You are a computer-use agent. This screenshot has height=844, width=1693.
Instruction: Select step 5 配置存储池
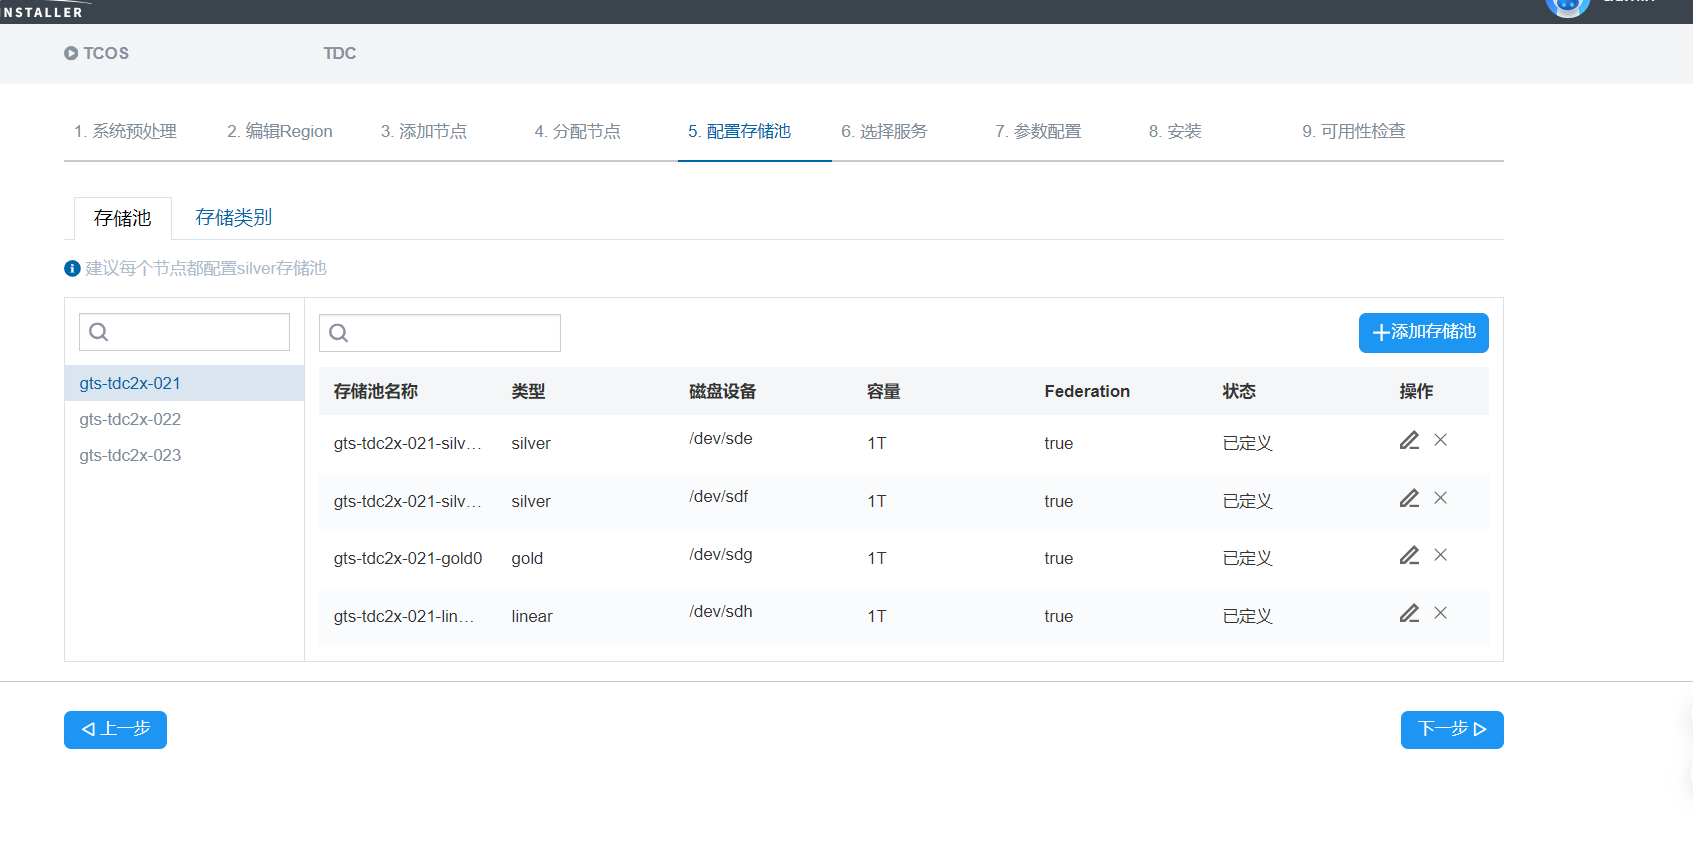(739, 131)
